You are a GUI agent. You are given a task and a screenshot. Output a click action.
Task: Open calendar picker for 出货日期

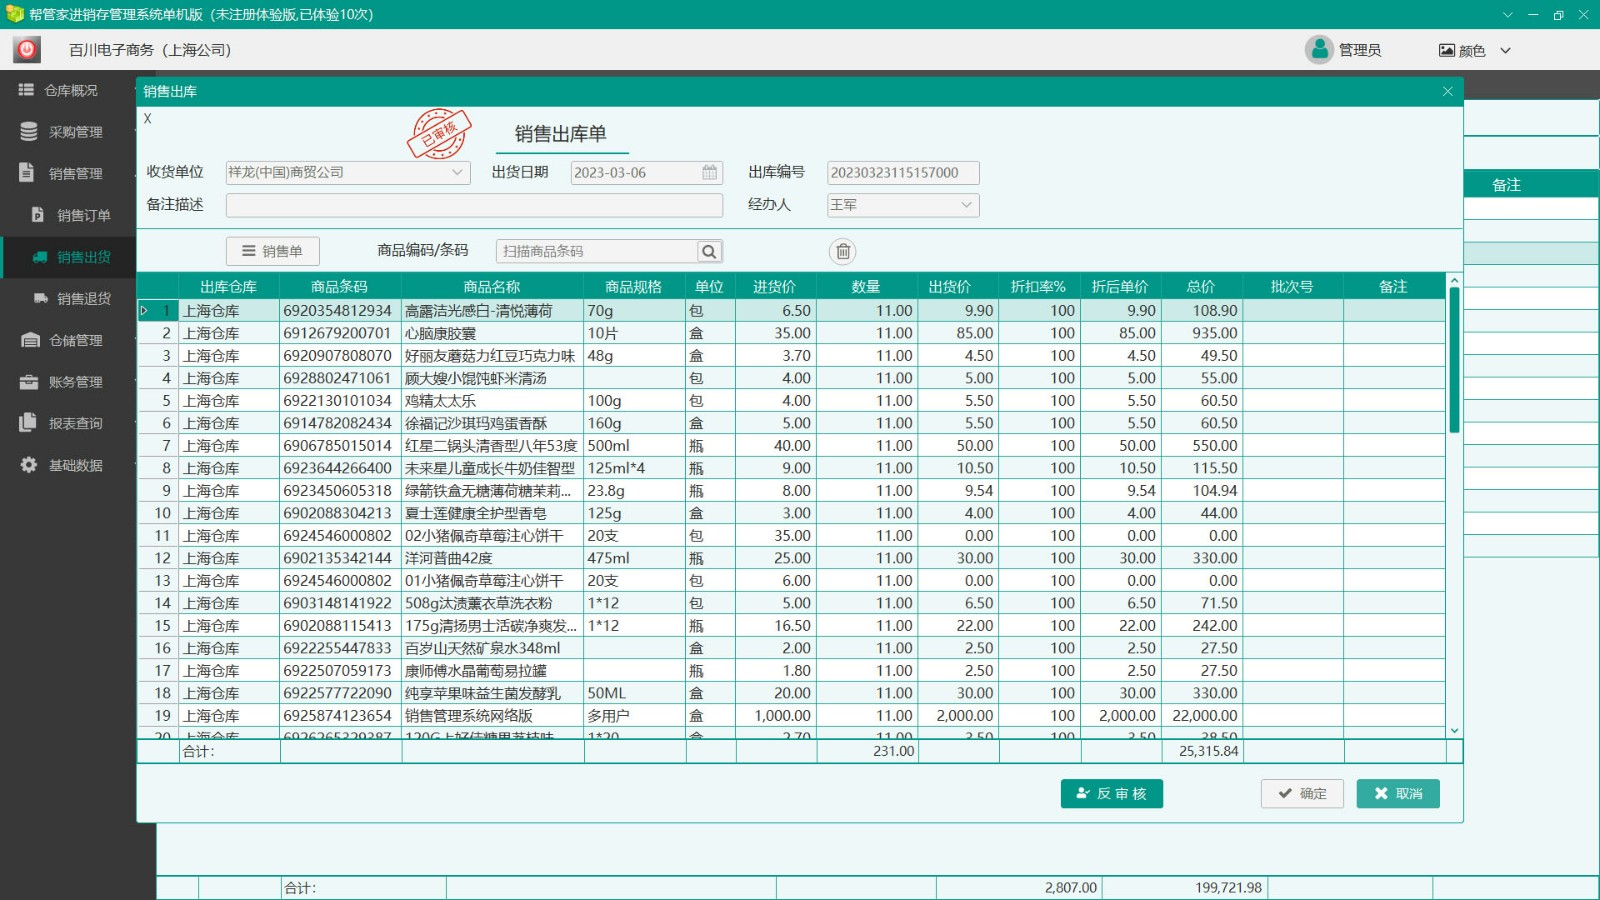pyautogui.click(x=709, y=173)
